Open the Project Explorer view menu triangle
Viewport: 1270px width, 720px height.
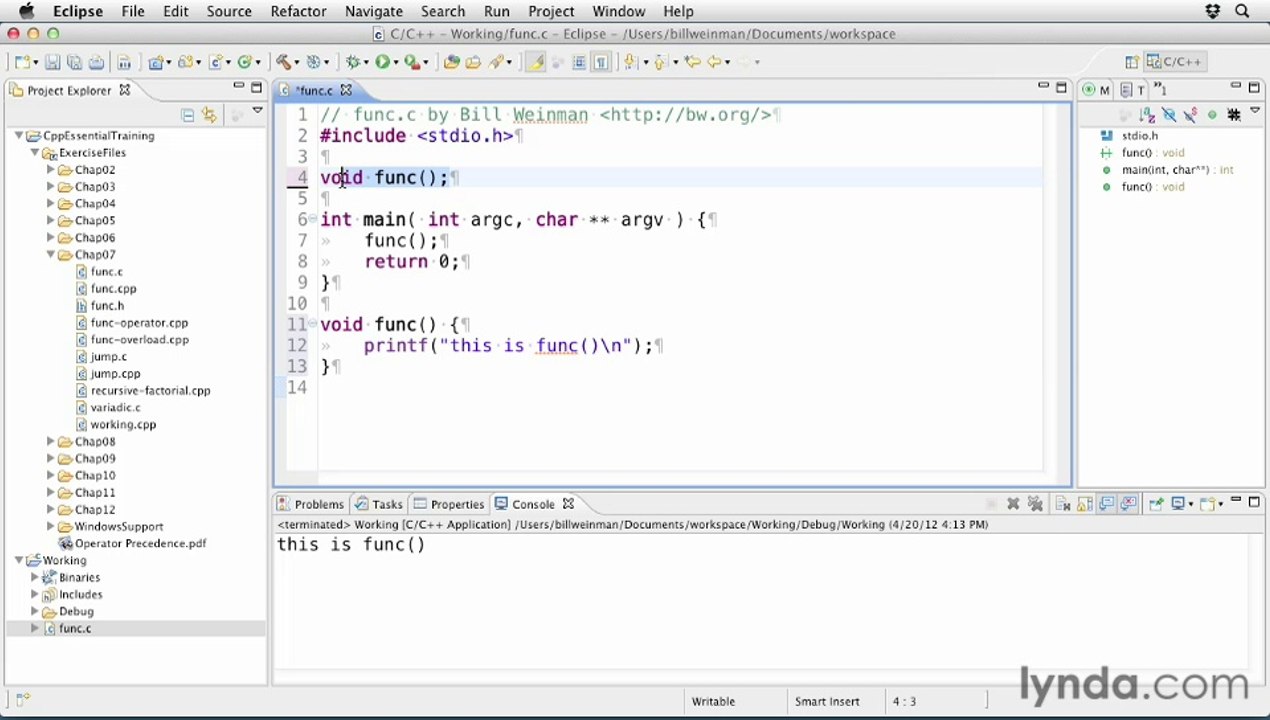click(x=257, y=111)
